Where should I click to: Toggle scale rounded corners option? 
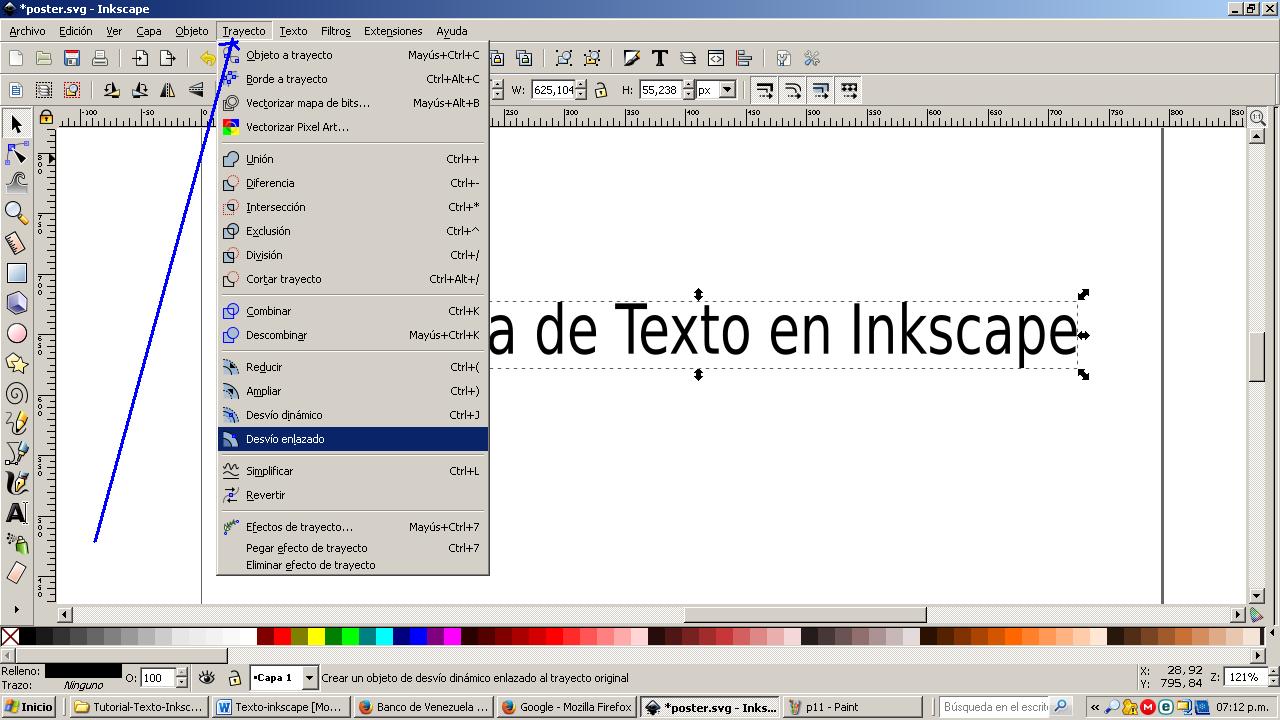coord(792,90)
